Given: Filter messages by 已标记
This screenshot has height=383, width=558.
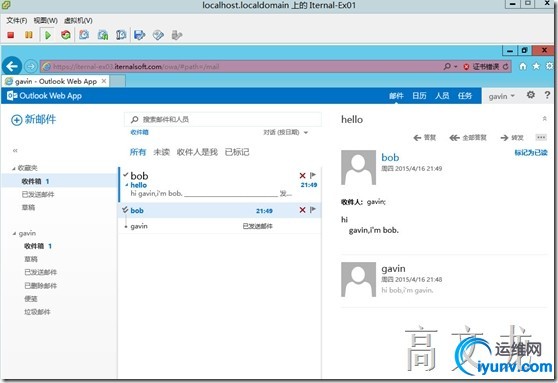Looking at the screenshot, I should click(237, 152).
